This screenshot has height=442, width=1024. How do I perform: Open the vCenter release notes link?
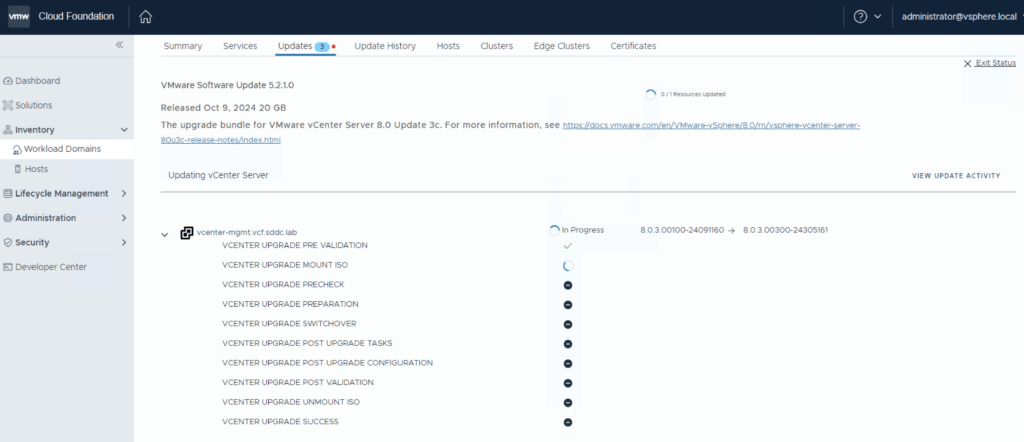pos(710,126)
